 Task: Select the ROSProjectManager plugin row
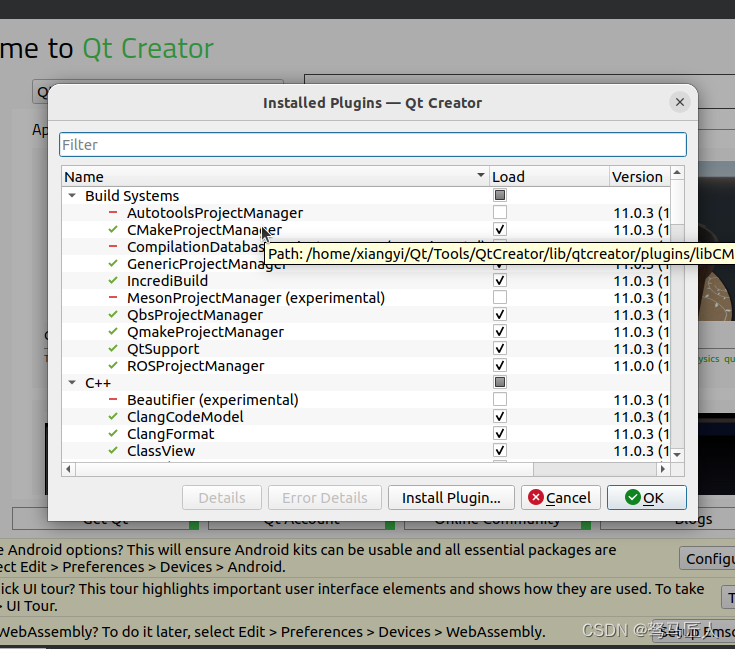click(x=366, y=366)
